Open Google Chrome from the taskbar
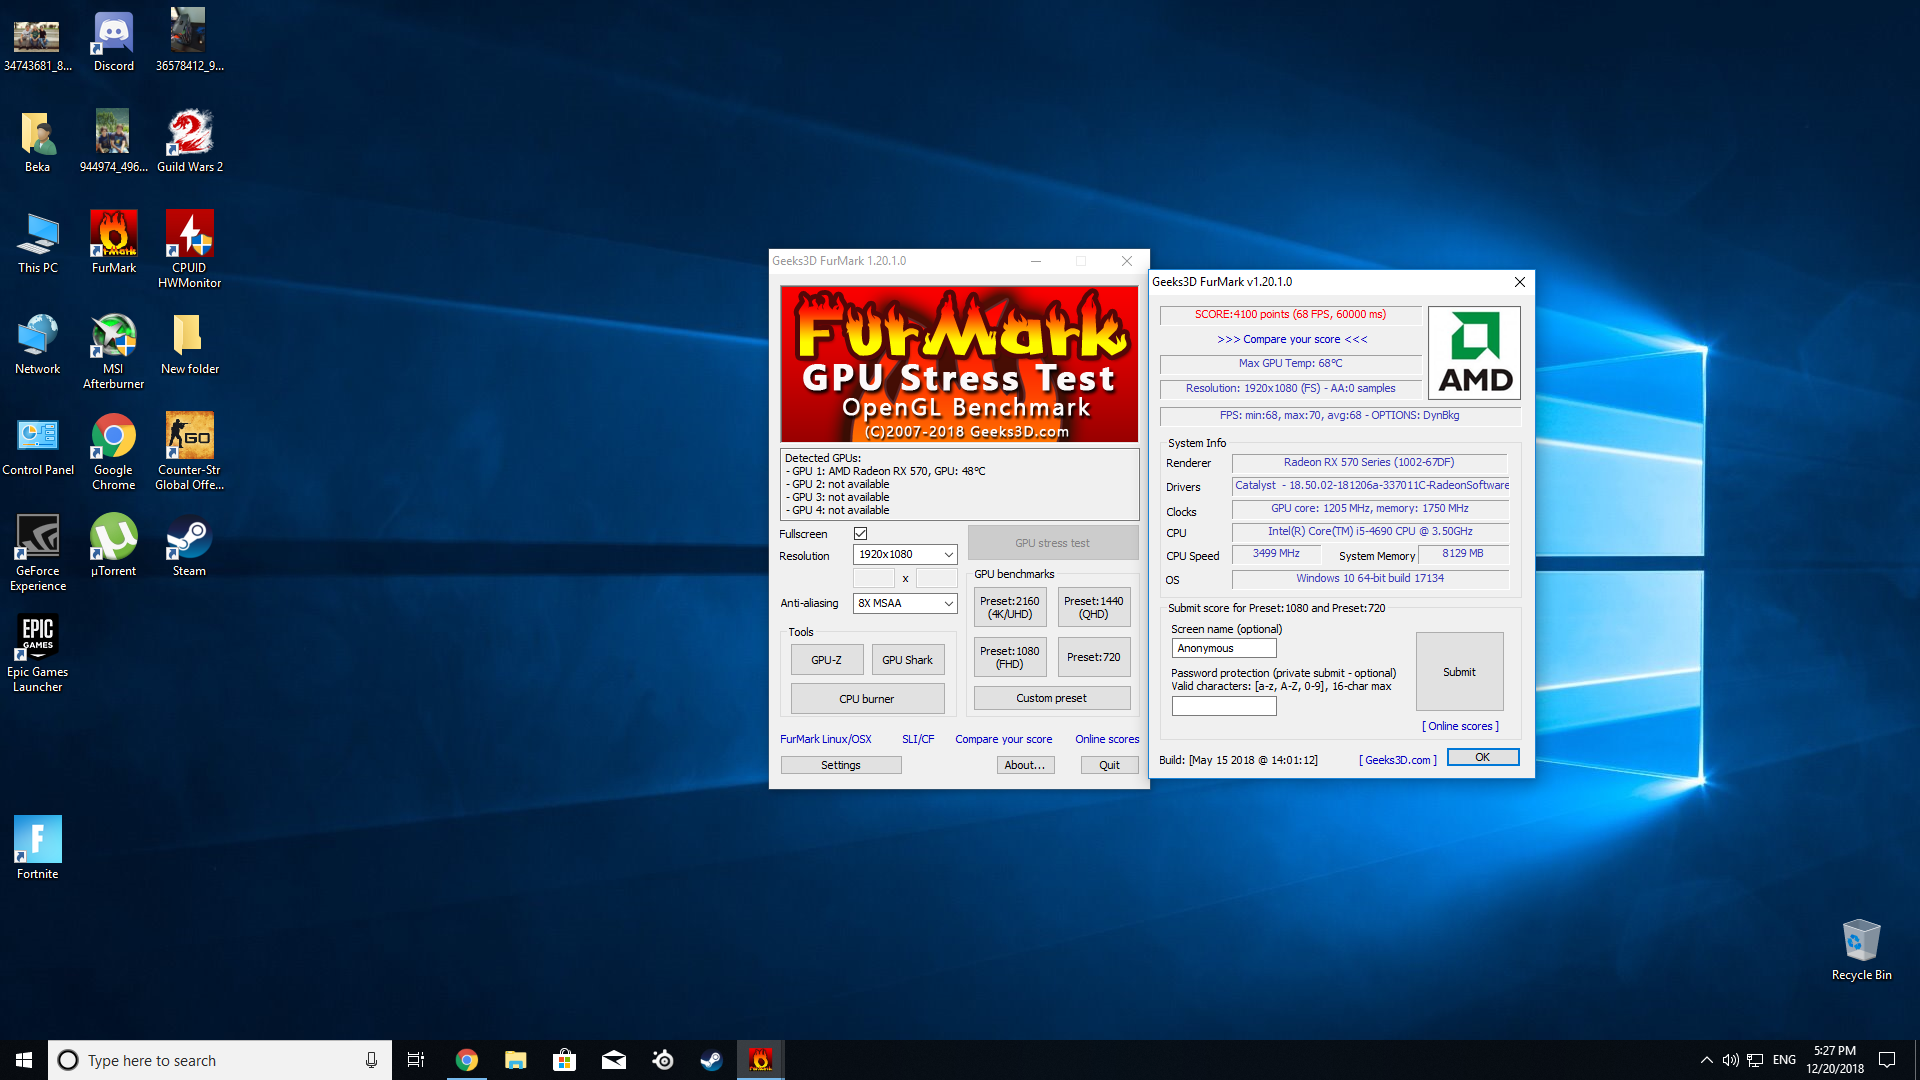 467,1060
